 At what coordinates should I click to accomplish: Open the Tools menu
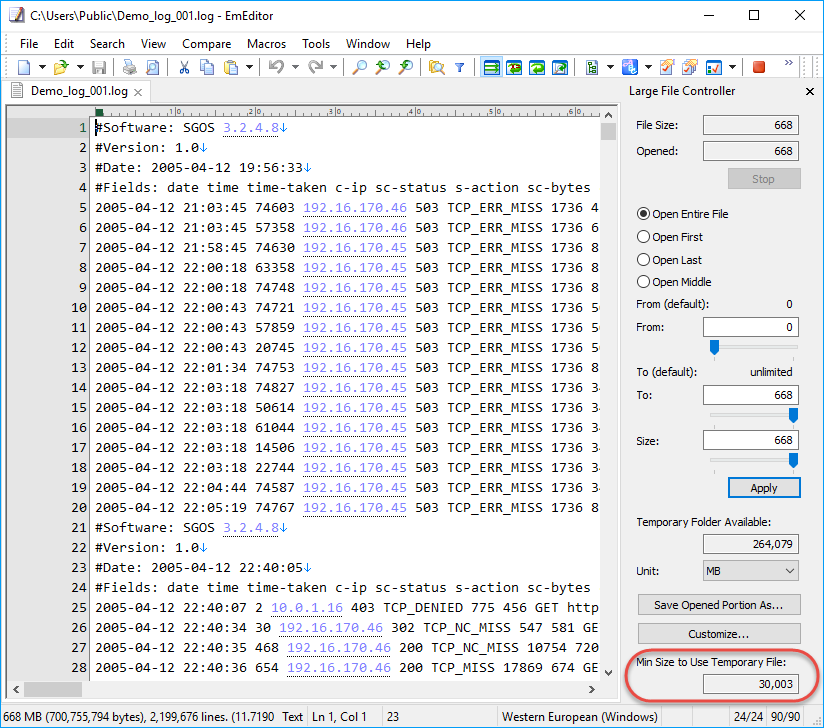click(316, 44)
